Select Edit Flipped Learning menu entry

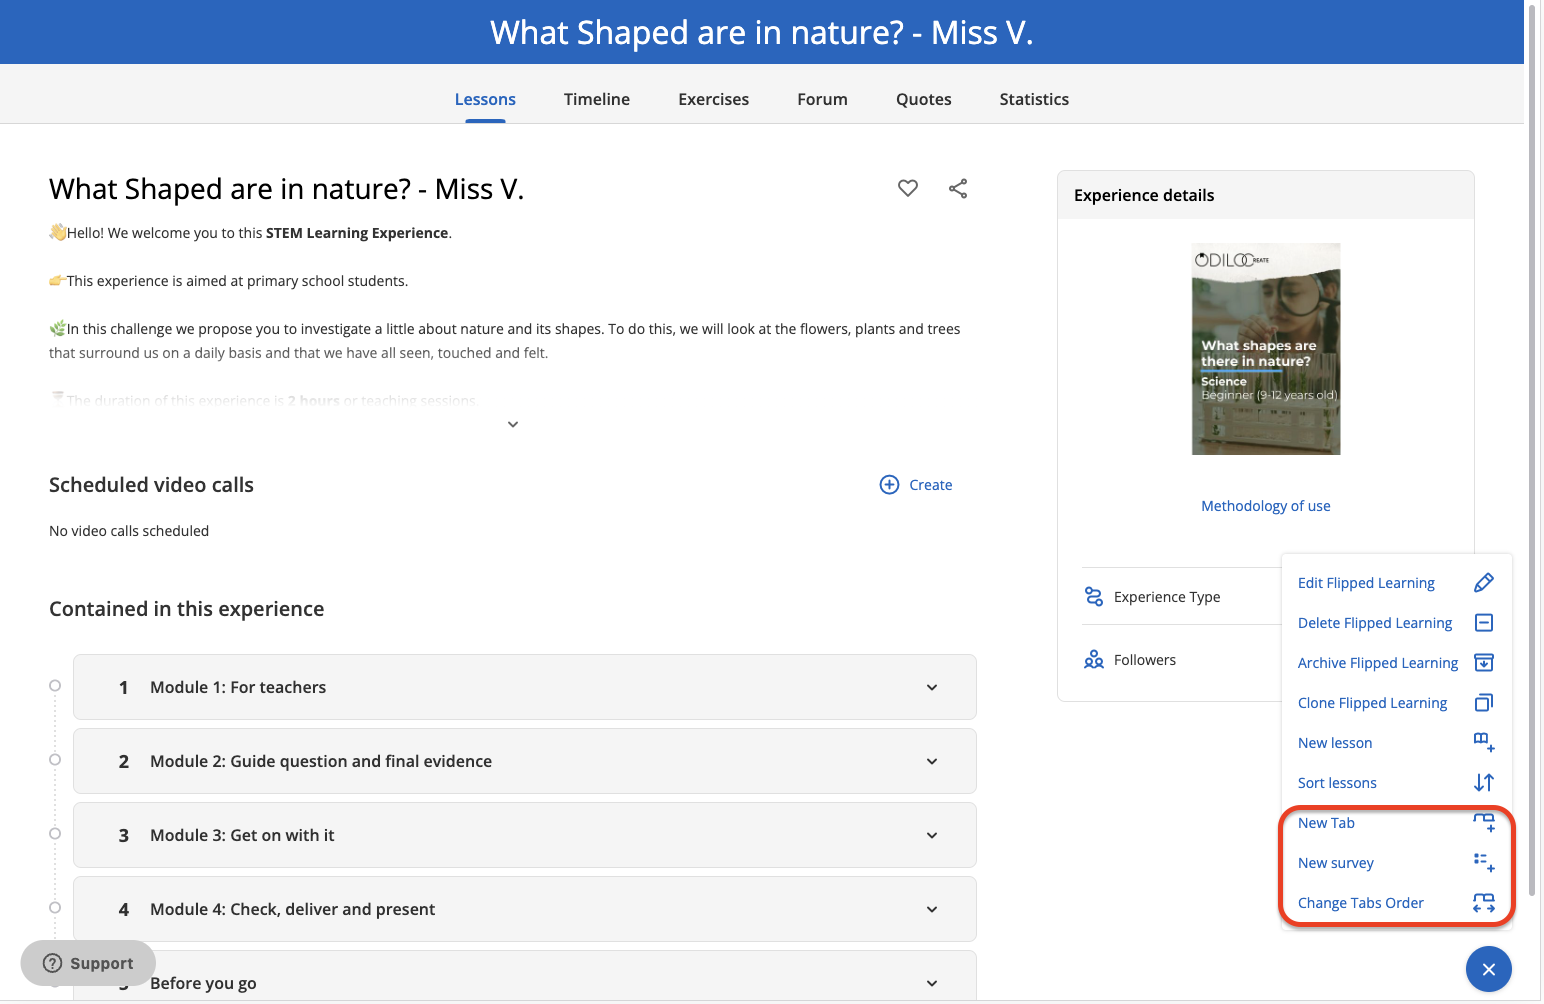[x=1366, y=583]
